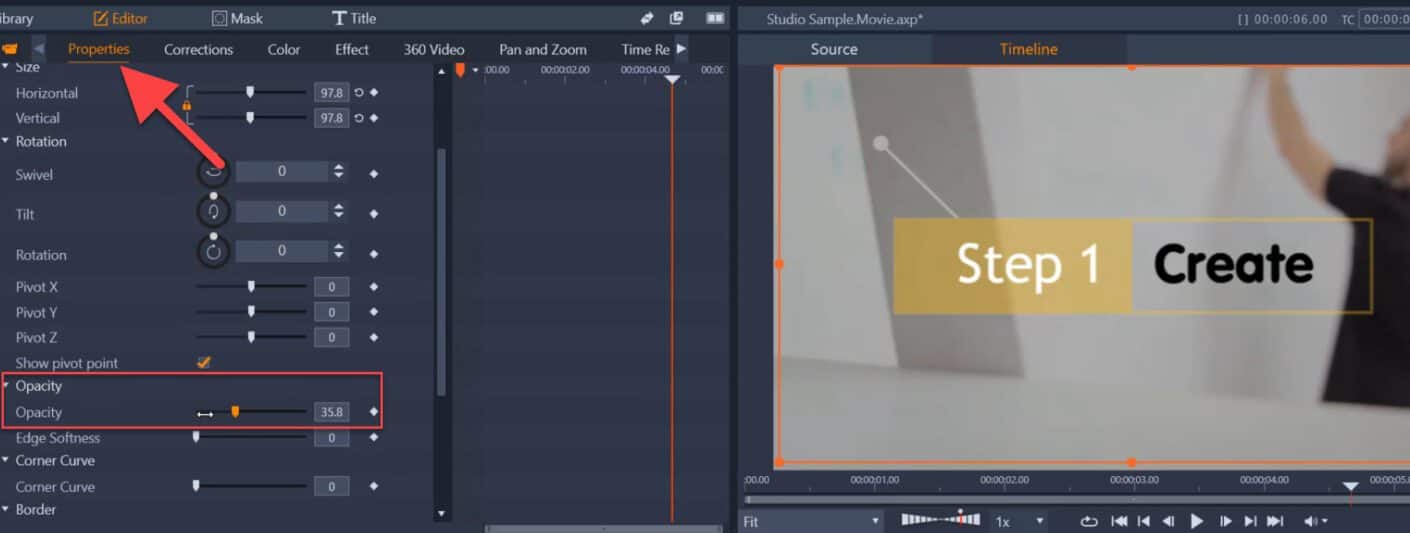Switch to the Corrections tab
The image size is (1410, 533).
tap(198, 49)
